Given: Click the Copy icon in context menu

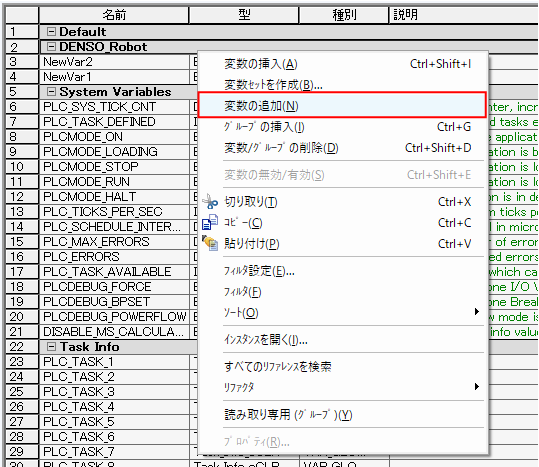Looking at the screenshot, I should coord(210,222).
